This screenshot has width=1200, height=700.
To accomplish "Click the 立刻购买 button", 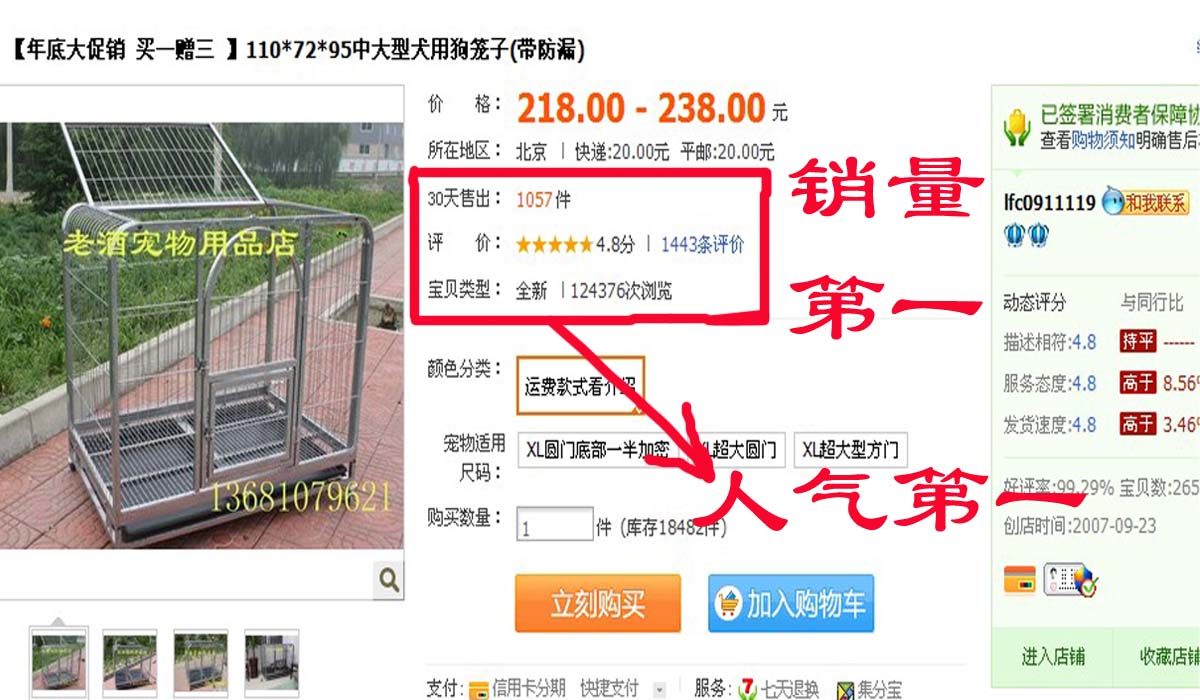I will pyautogui.click(x=598, y=603).
